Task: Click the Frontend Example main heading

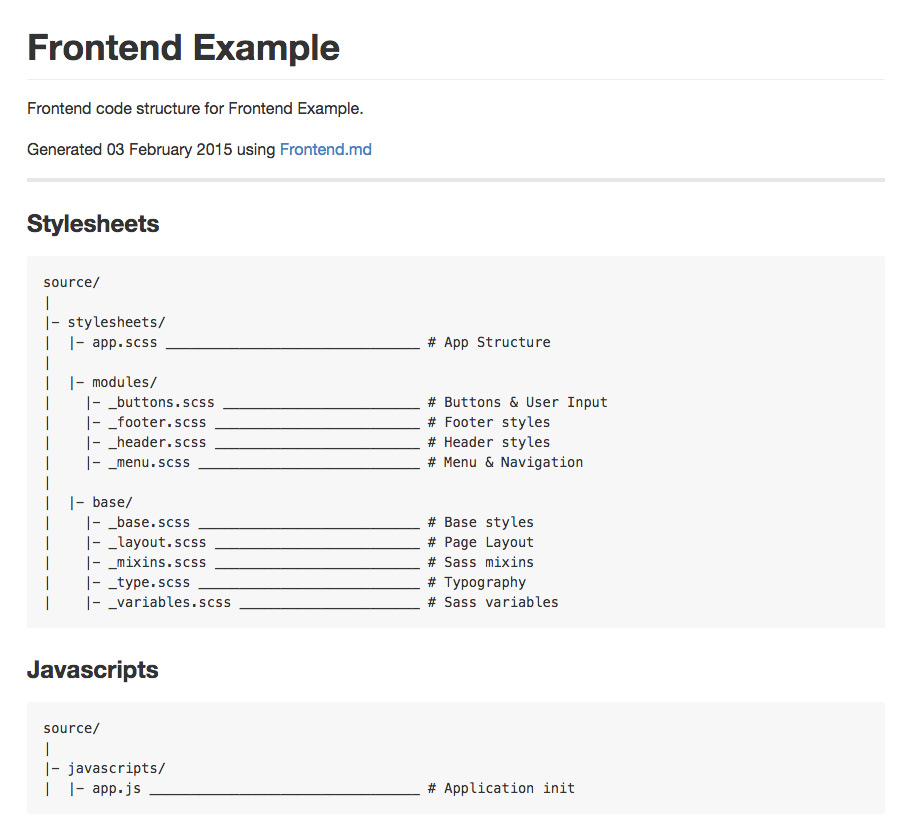Action: tap(183, 47)
